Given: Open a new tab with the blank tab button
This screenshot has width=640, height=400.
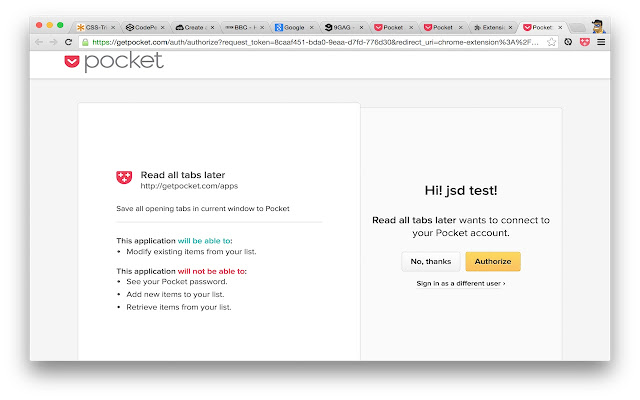Looking at the screenshot, I should coord(577,27).
